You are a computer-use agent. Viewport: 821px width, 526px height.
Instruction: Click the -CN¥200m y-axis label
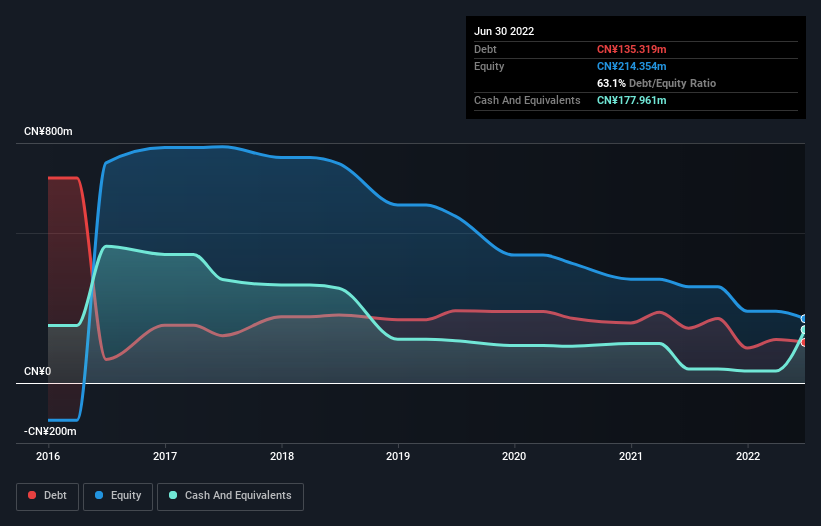(50, 432)
